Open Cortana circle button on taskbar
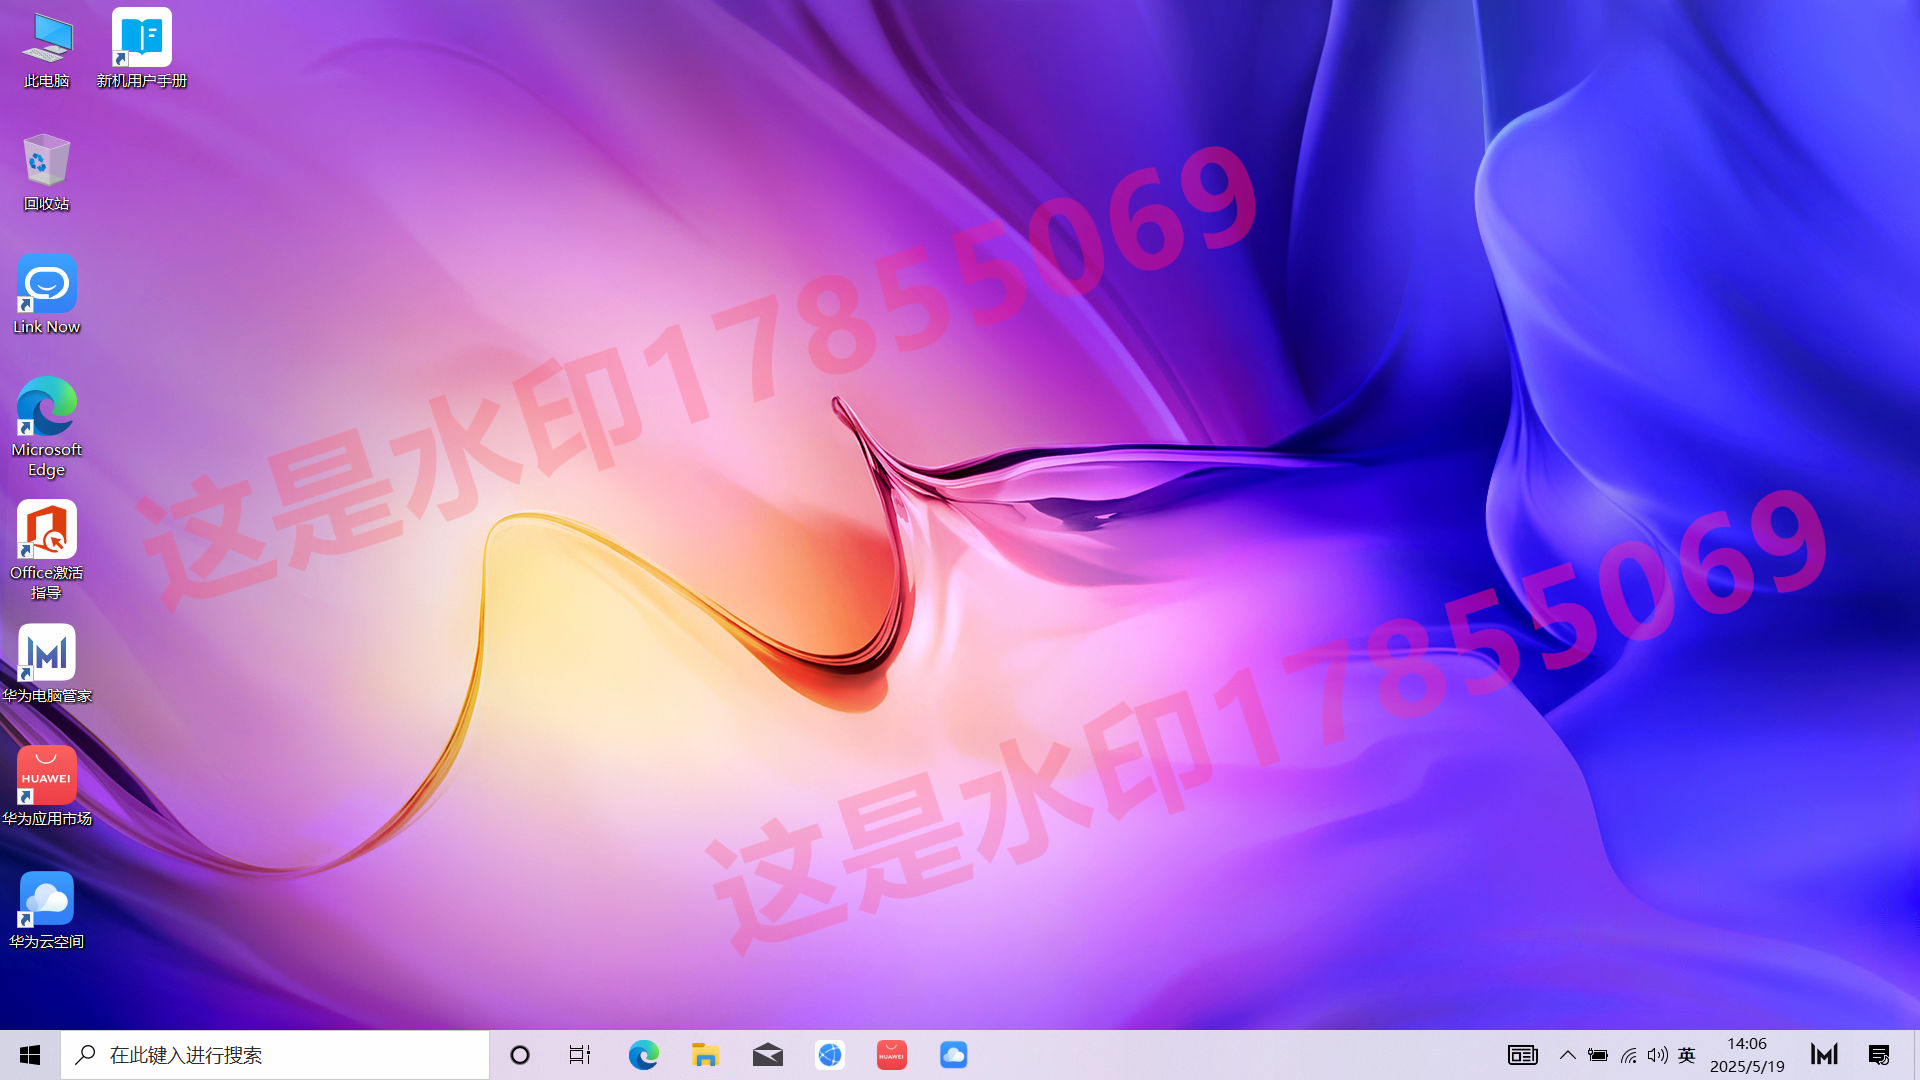Screen dimensions: 1920x1080 coord(520,1055)
